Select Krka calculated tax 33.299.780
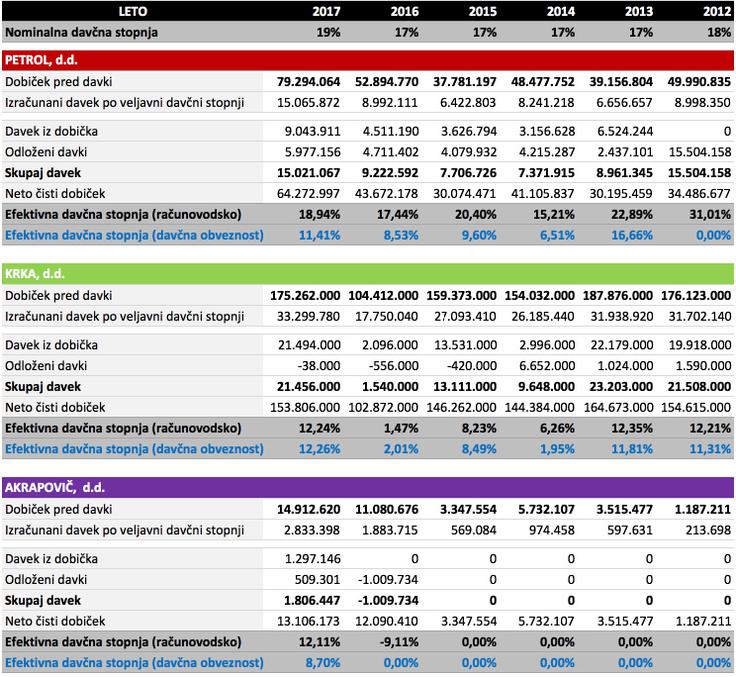736x677 pixels. [308, 316]
